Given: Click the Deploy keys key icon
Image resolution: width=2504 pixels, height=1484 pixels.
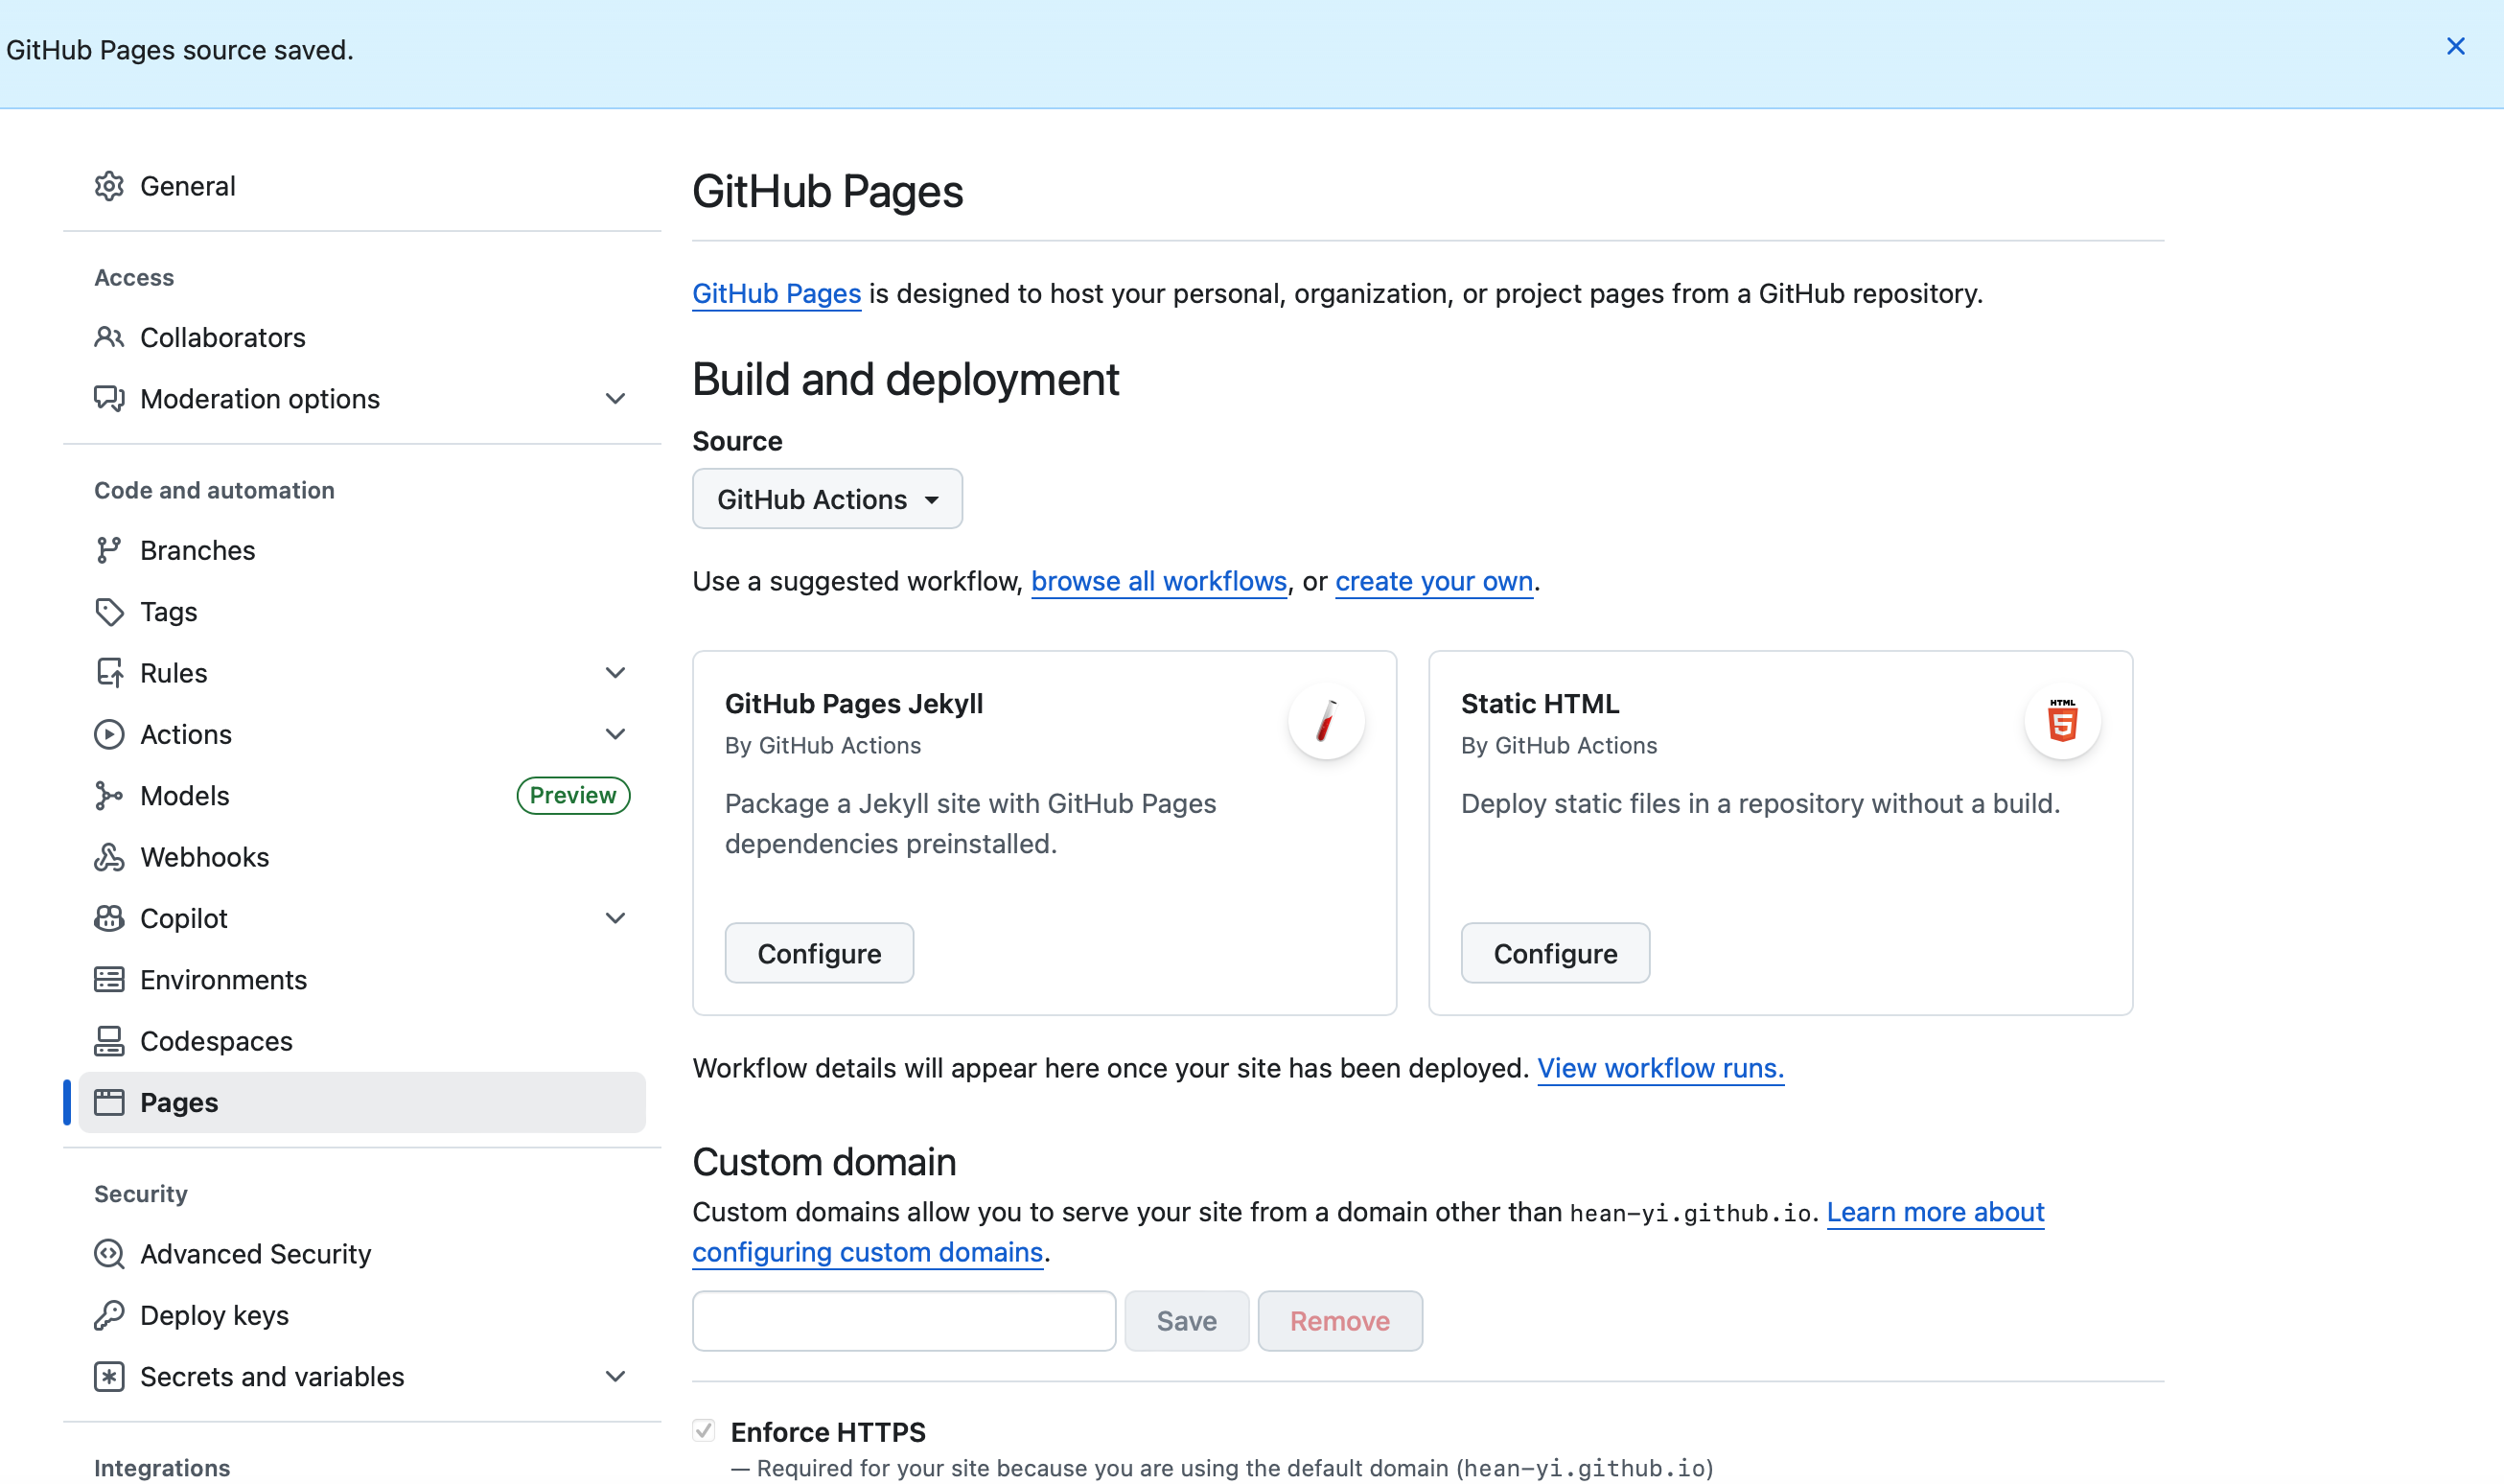Looking at the screenshot, I should pos(109,1315).
